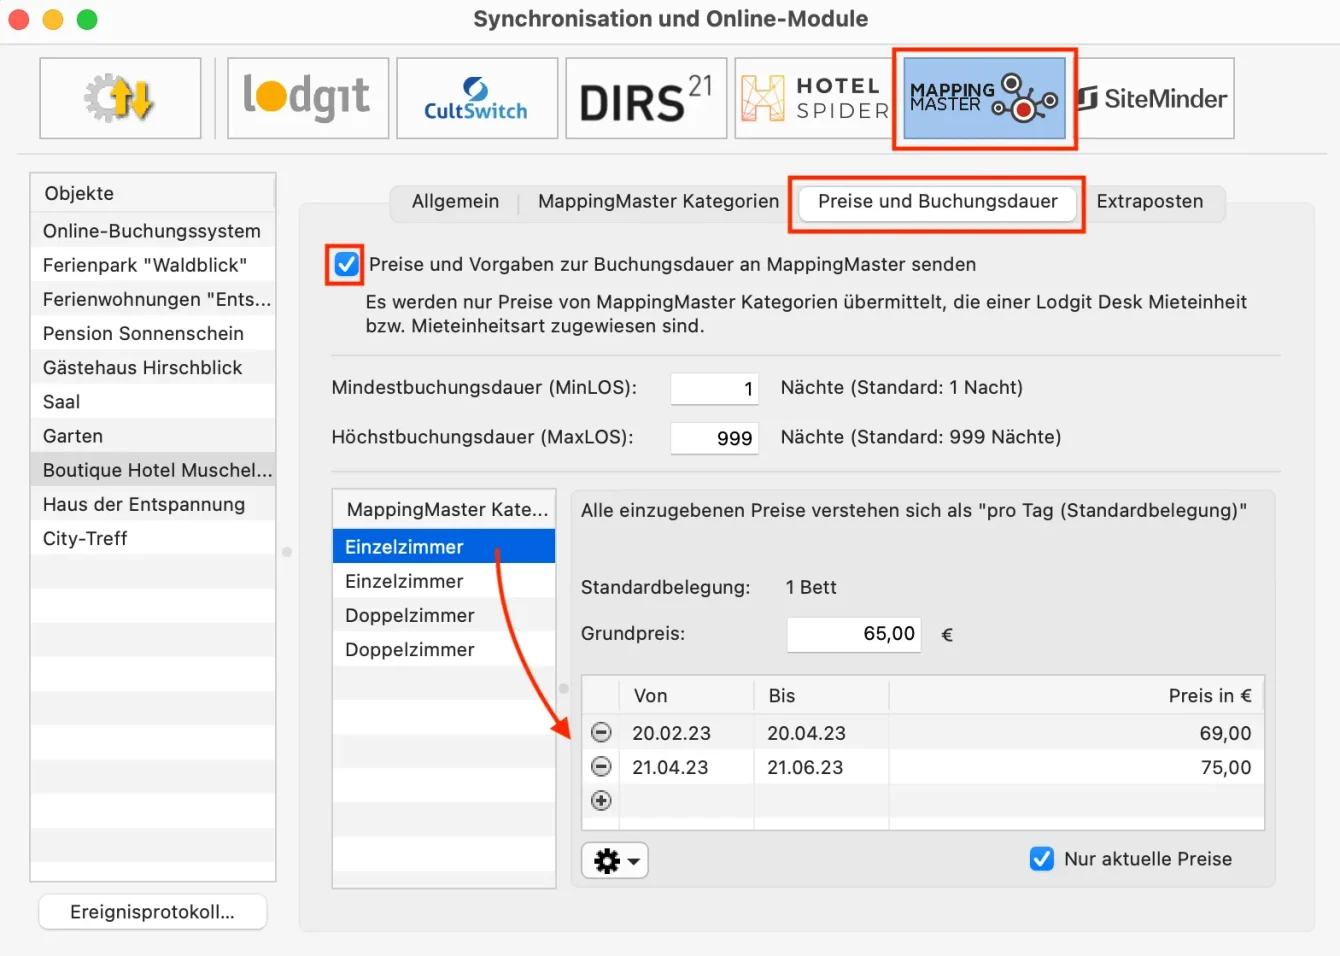The height and width of the screenshot is (956, 1340).
Task: Click the 21.06.23 Bis date cell
Action: pyautogui.click(x=821, y=767)
